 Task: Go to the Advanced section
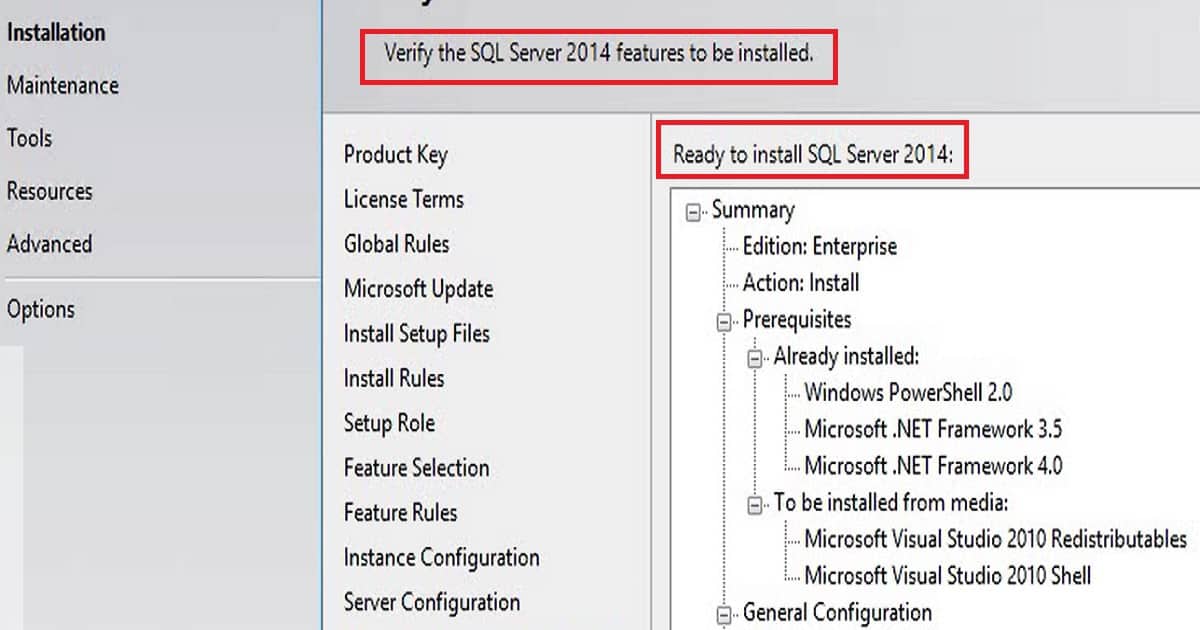pyautogui.click(x=50, y=245)
